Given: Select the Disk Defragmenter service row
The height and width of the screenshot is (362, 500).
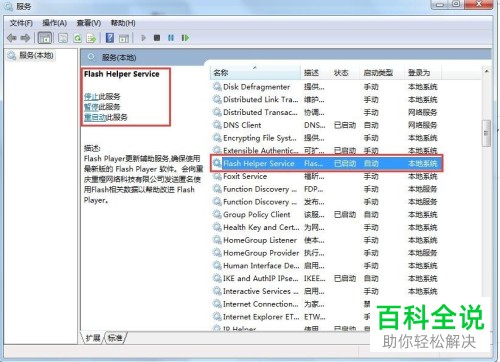Looking at the screenshot, I should (325, 87).
